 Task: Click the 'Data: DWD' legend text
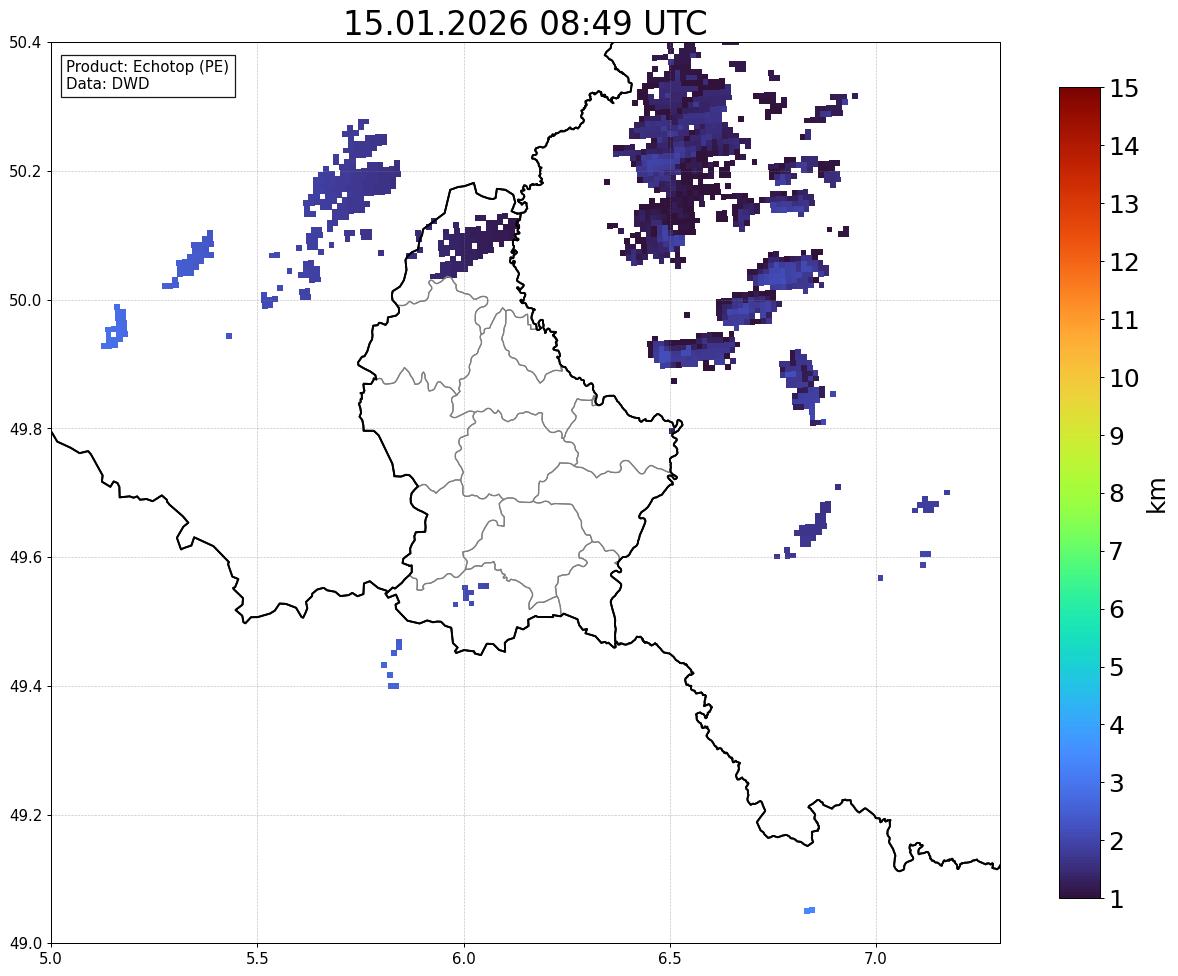coord(107,83)
